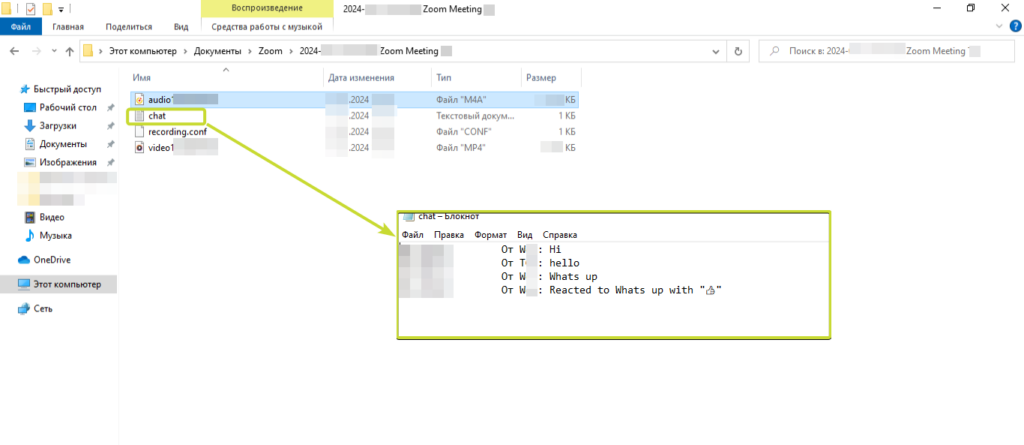The image size is (1024, 445).
Task: Click the Properties quick access toolbar icon
Action: tap(30, 8)
